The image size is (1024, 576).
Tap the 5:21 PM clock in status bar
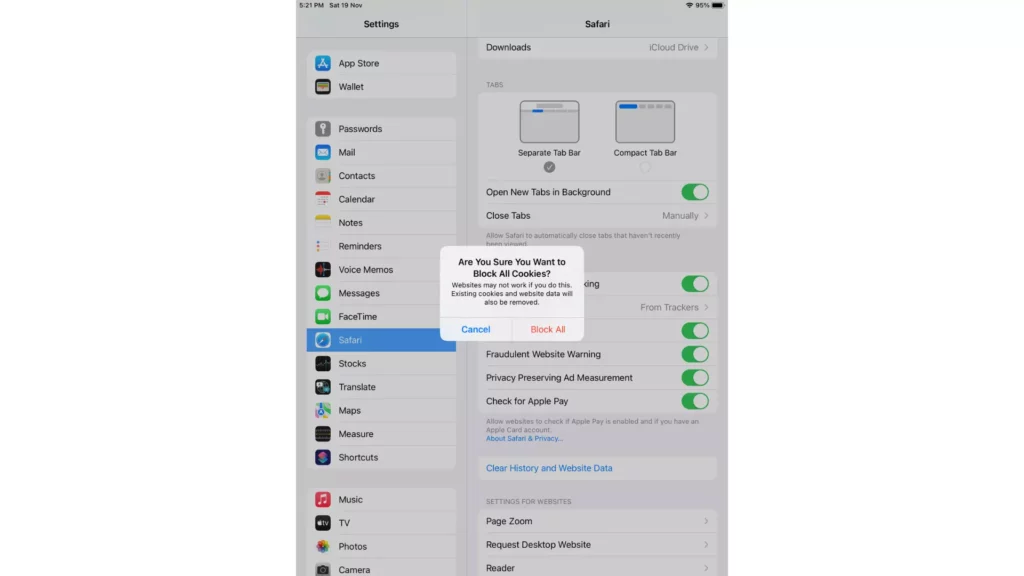[312, 5]
